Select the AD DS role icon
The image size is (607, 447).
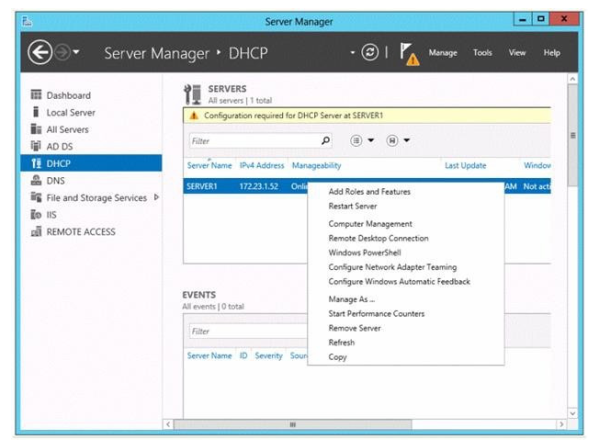click(36, 146)
